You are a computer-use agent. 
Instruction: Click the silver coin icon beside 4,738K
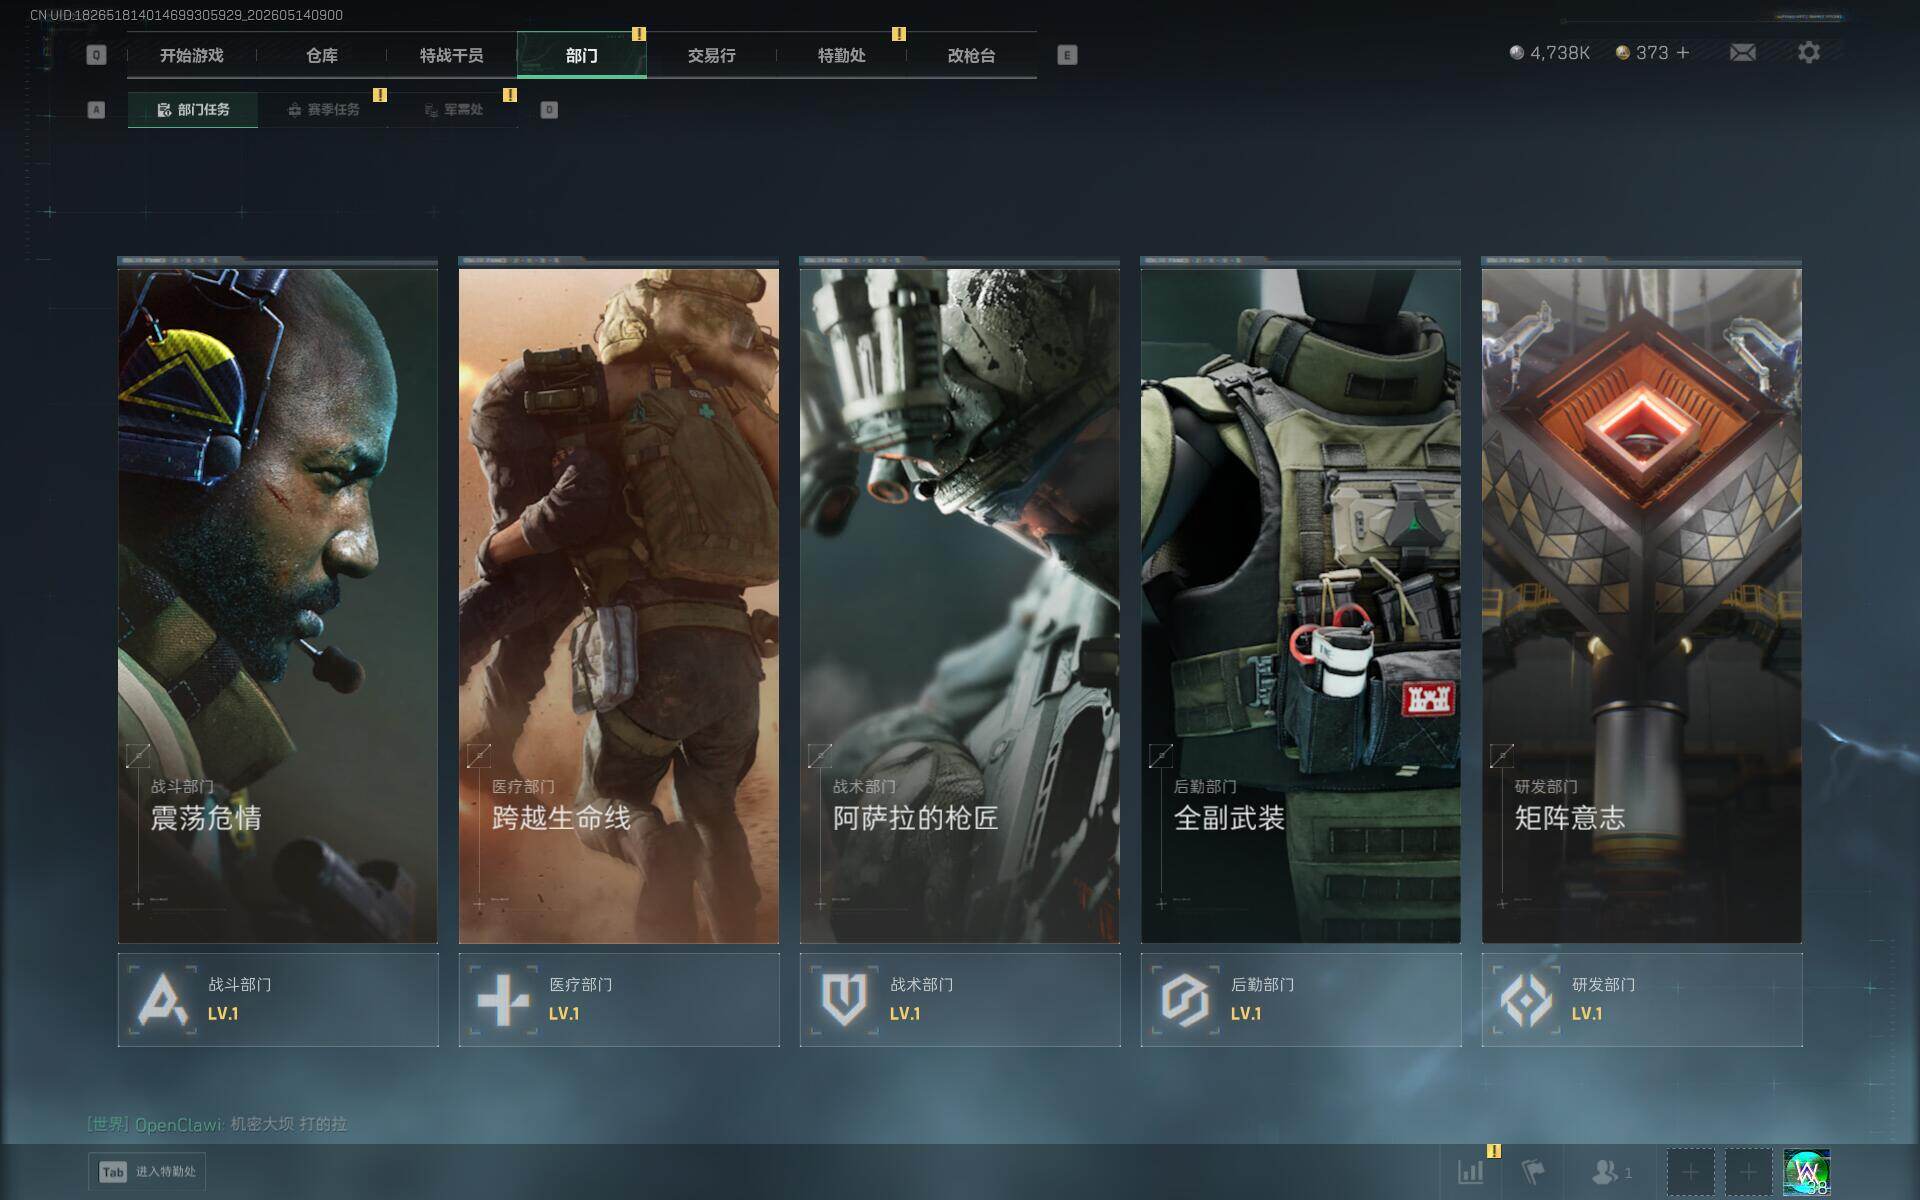pos(1517,52)
